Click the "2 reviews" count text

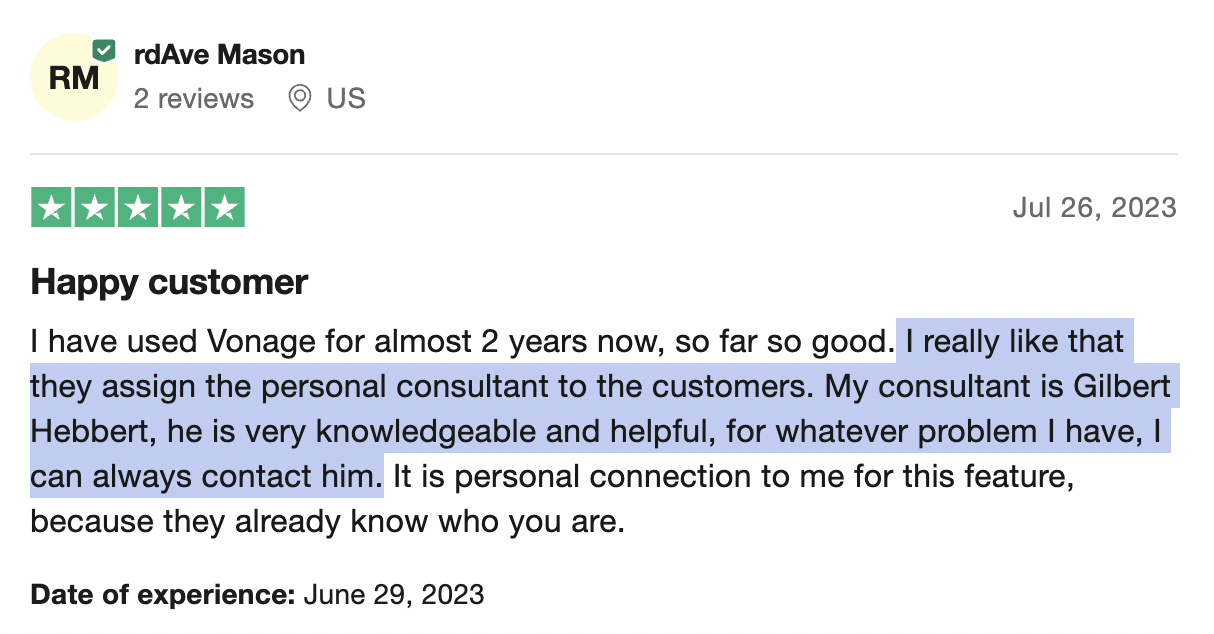(194, 99)
